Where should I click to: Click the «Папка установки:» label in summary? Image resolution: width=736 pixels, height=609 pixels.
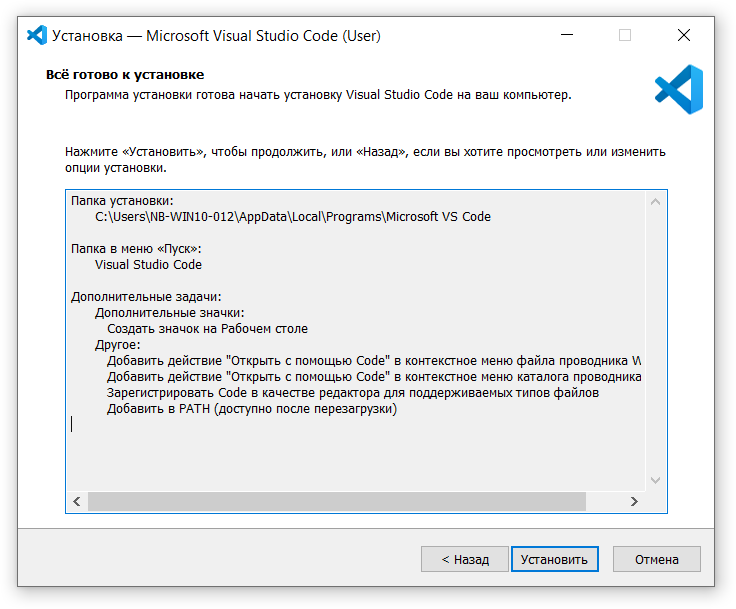point(122,201)
